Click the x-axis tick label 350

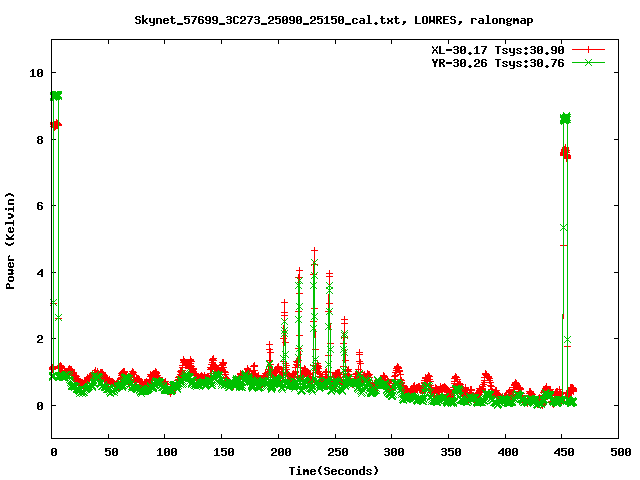click(450, 452)
